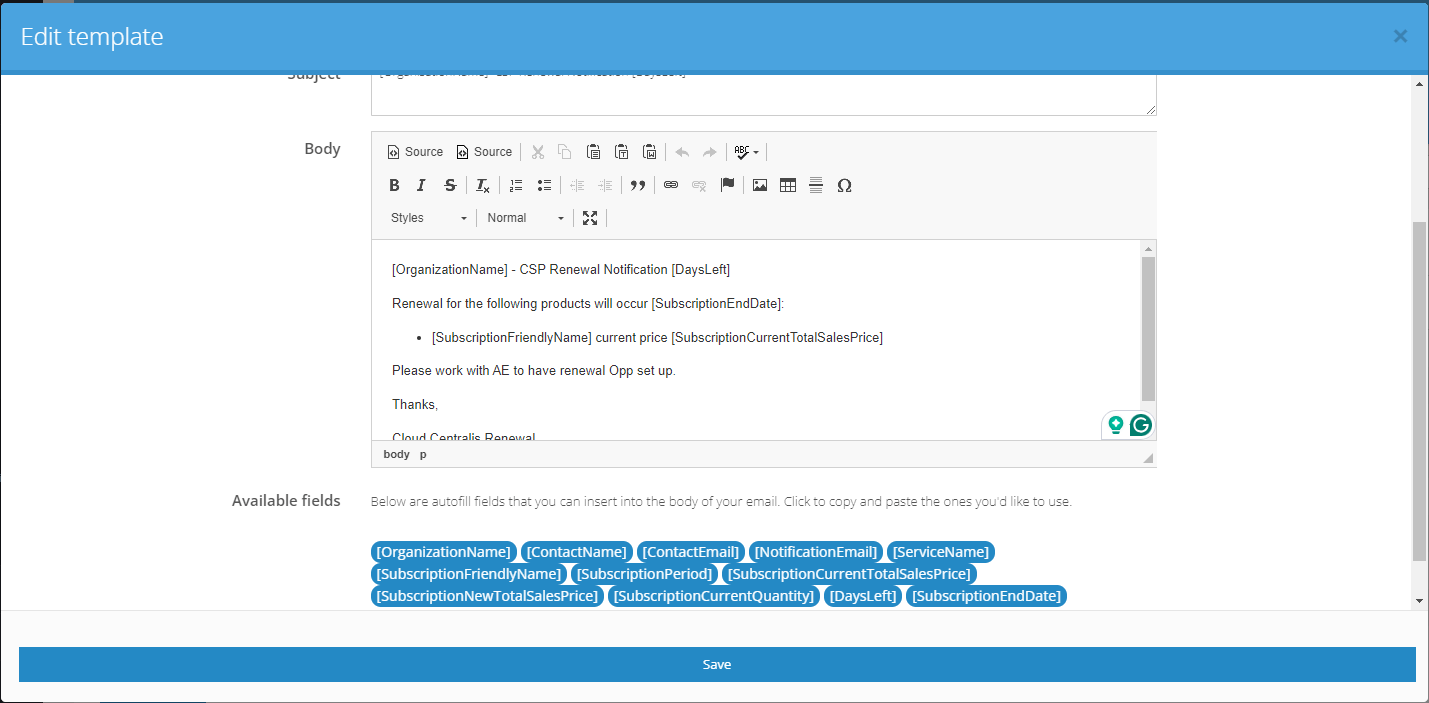The height and width of the screenshot is (703, 1429).
Task: Click the dialog's vertical scrollbar thumb
Action: tap(1420, 391)
